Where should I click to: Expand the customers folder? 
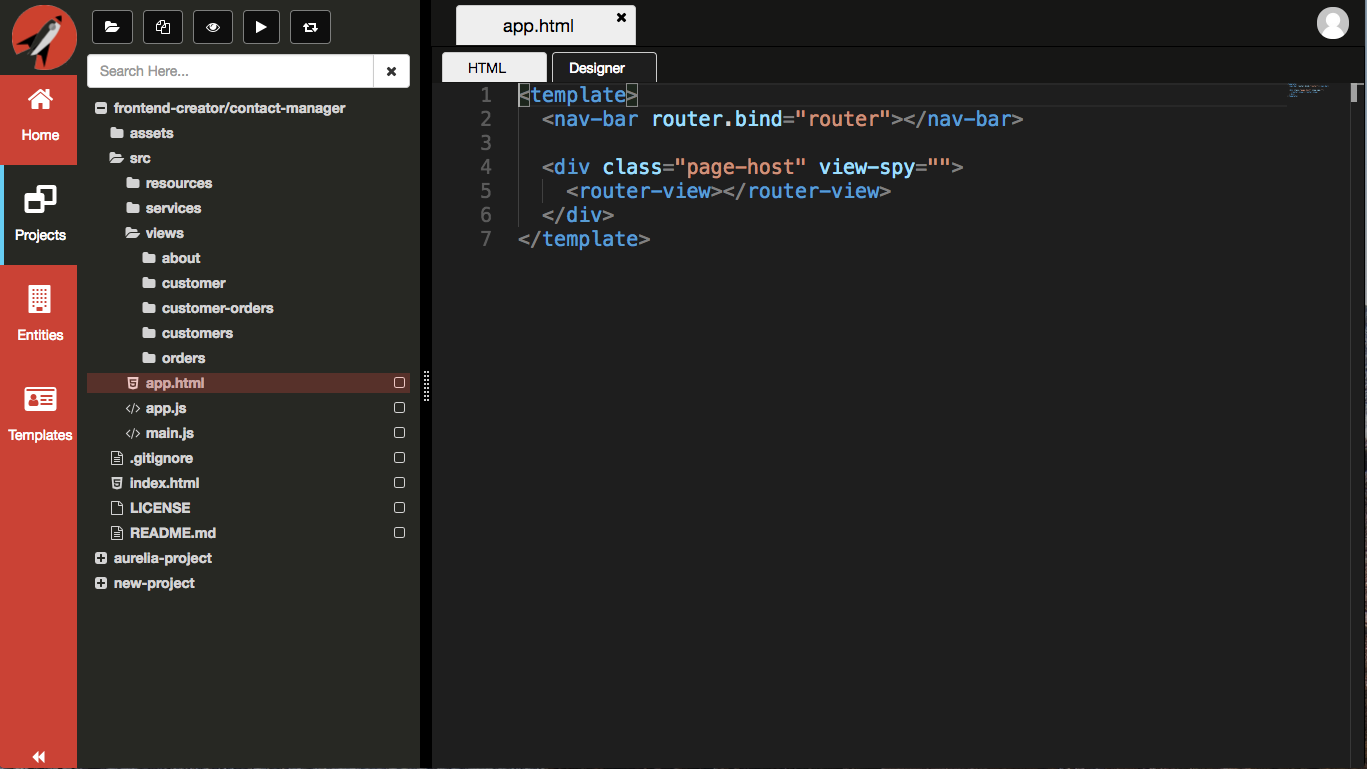(x=149, y=333)
